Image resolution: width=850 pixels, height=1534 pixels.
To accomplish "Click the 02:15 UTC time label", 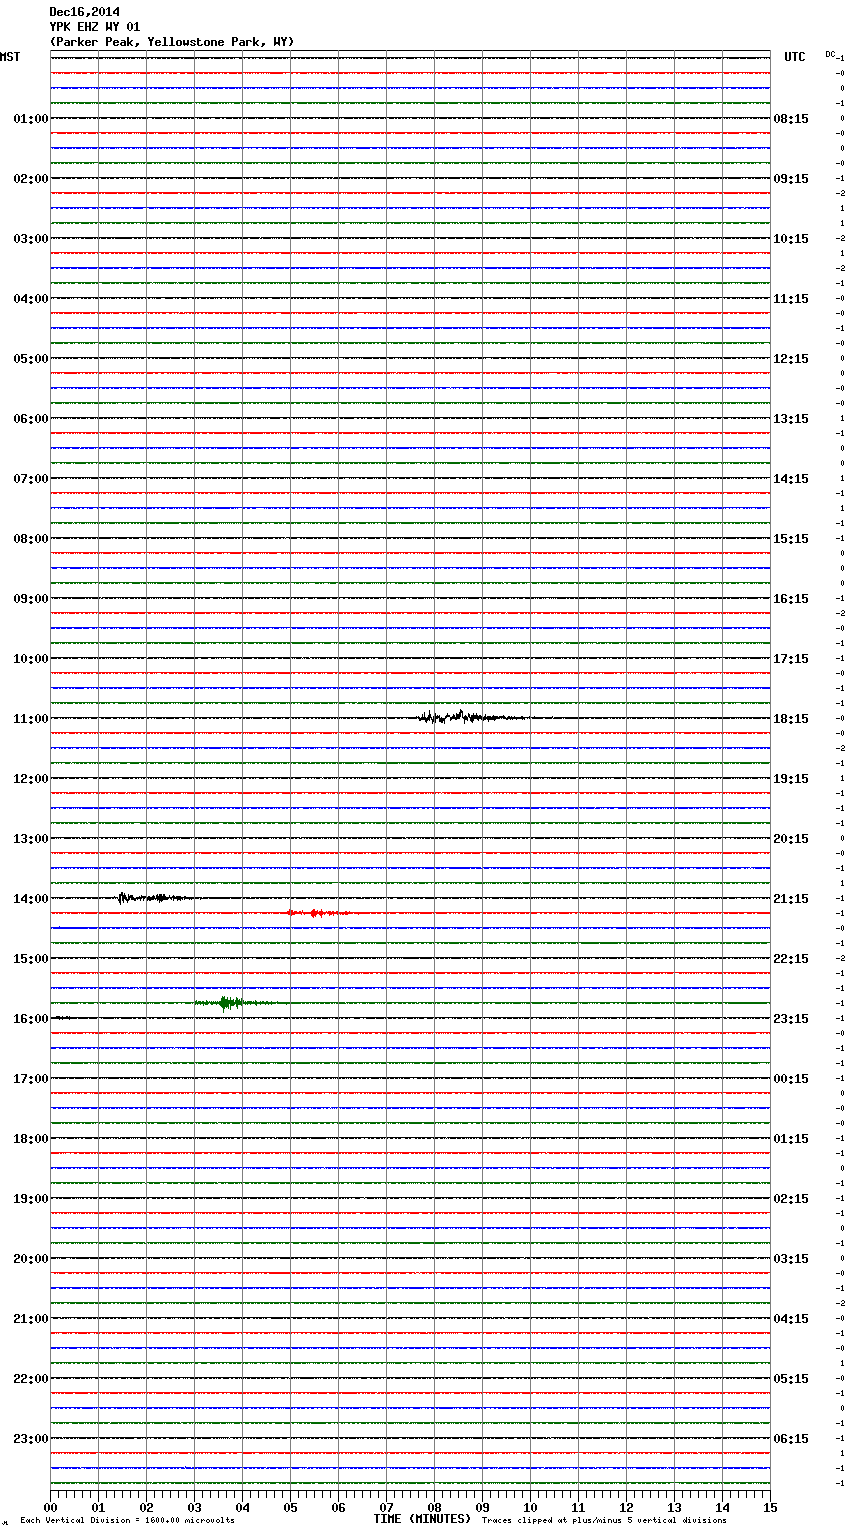I will pos(791,1199).
